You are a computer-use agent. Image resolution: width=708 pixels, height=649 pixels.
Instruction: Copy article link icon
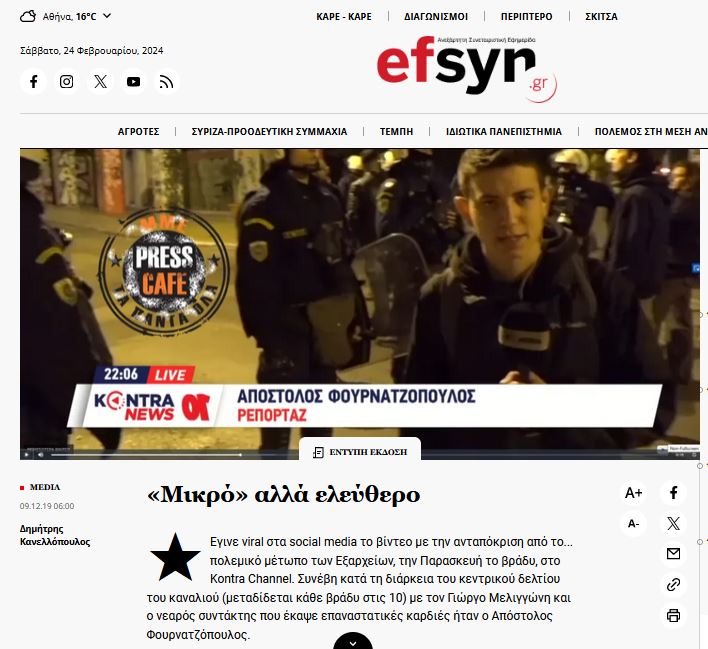pyautogui.click(x=673, y=584)
